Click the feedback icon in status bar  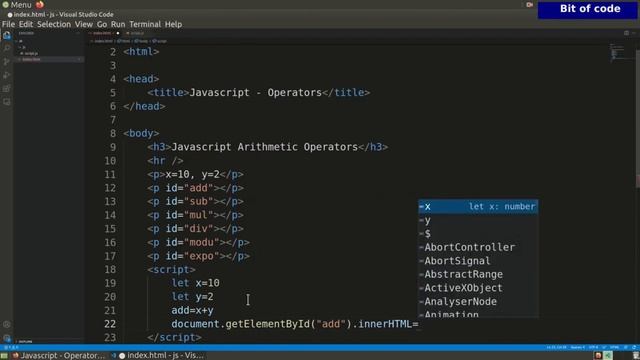coord(626,347)
